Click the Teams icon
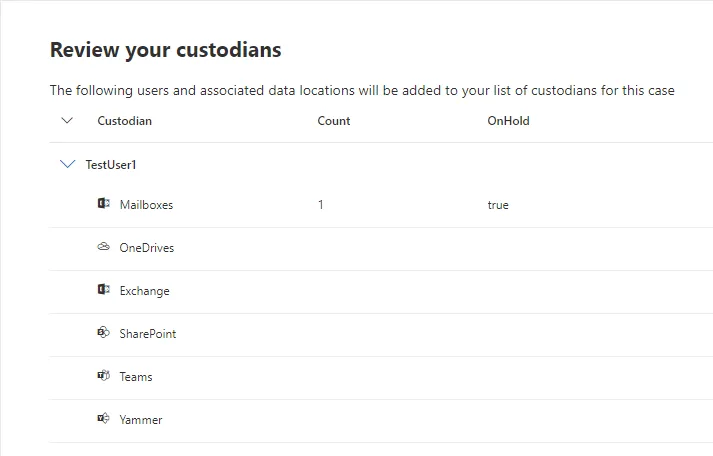713x456 pixels. point(103,376)
